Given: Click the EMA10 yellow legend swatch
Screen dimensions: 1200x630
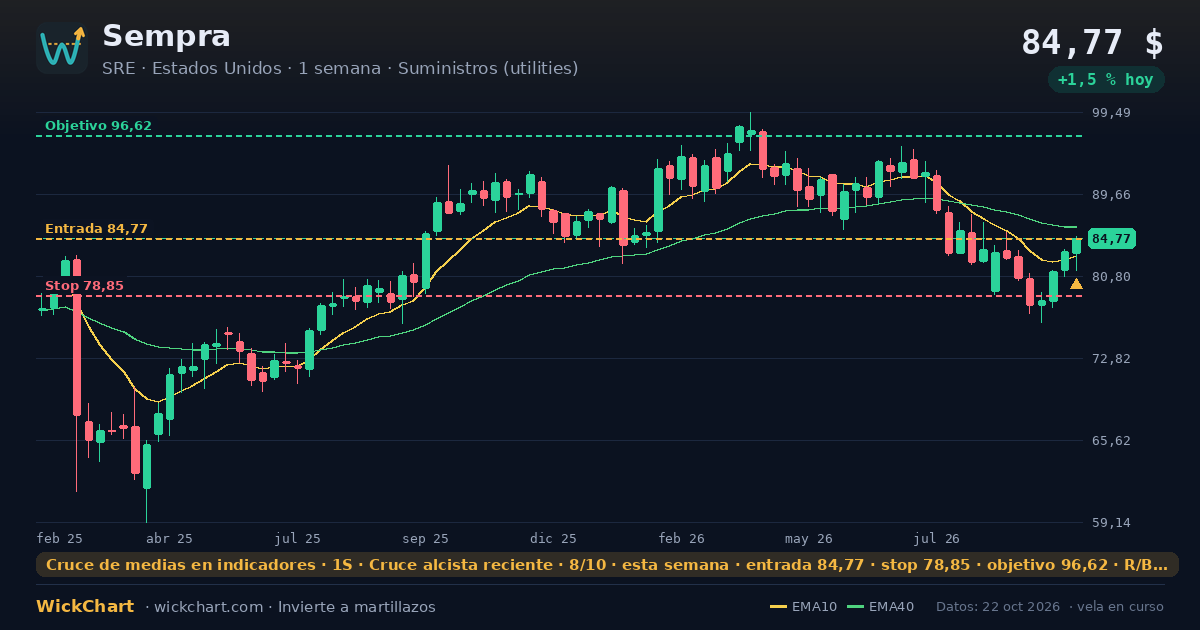Looking at the screenshot, I should point(778,607).
